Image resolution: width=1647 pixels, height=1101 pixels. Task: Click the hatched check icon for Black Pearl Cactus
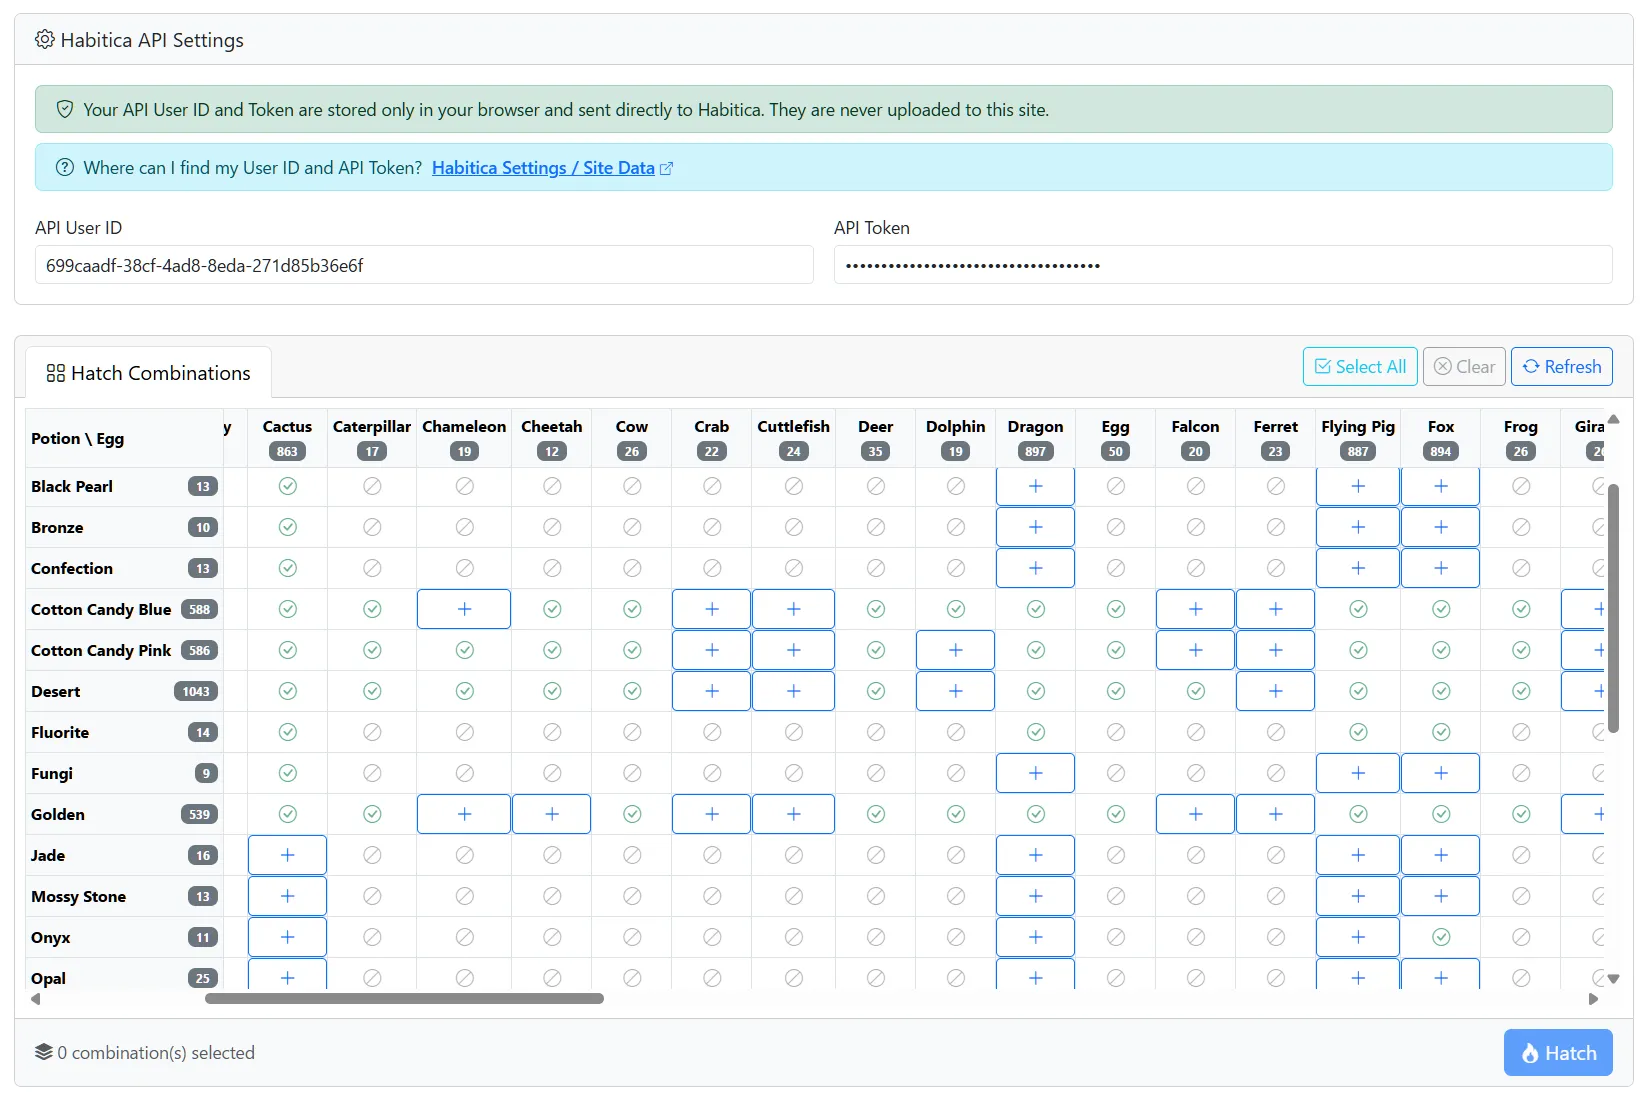pyautogui.click(x=288, y=486)
